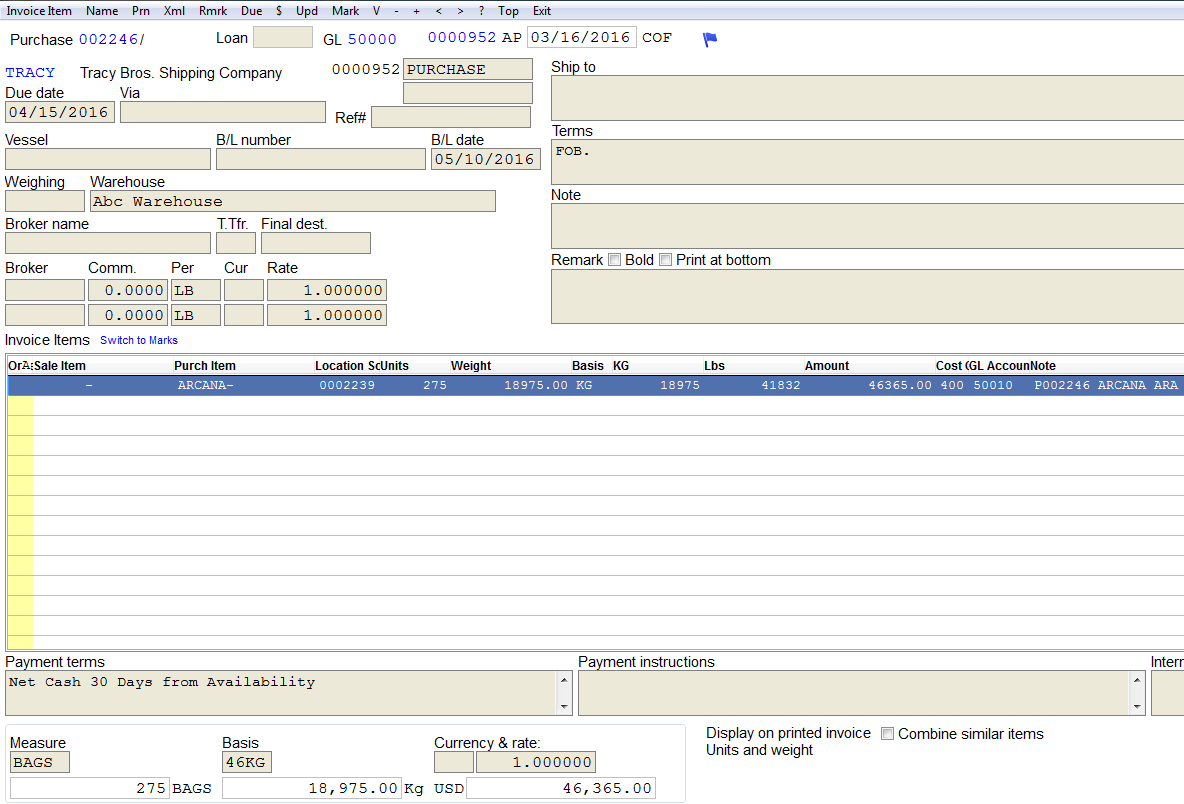Open the Name menu

click(x=102, y=11)
